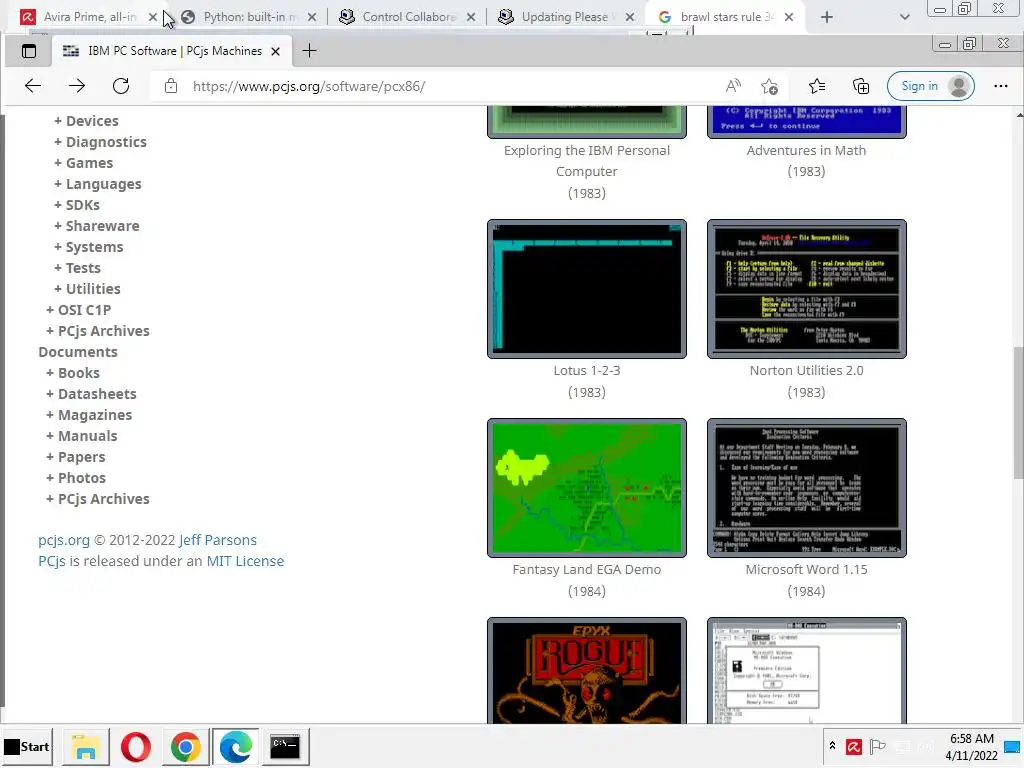This screenshot has height=768, width=1024.
Task: Open the PCjs link in license line
Action: [52, 561]
